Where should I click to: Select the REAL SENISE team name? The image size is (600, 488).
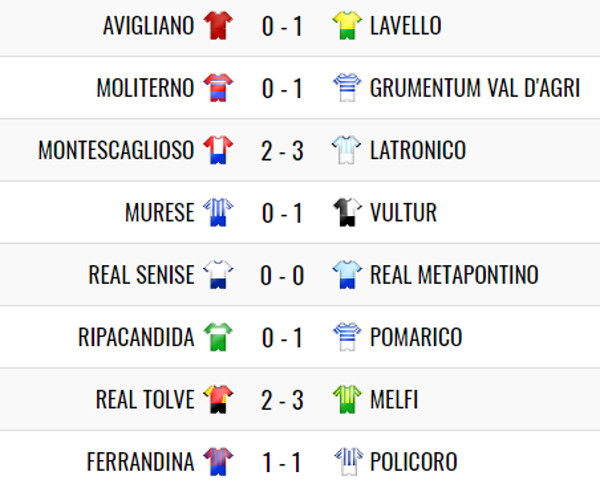141,275
